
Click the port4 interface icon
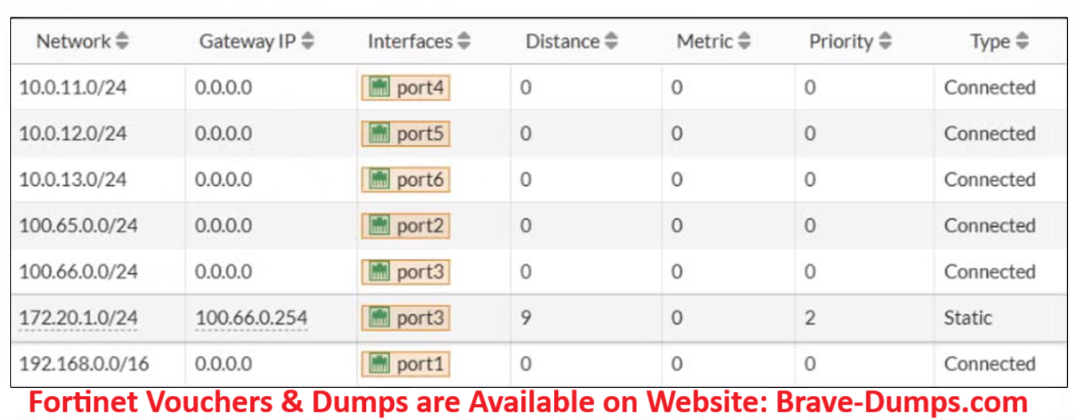click(379, 88)
